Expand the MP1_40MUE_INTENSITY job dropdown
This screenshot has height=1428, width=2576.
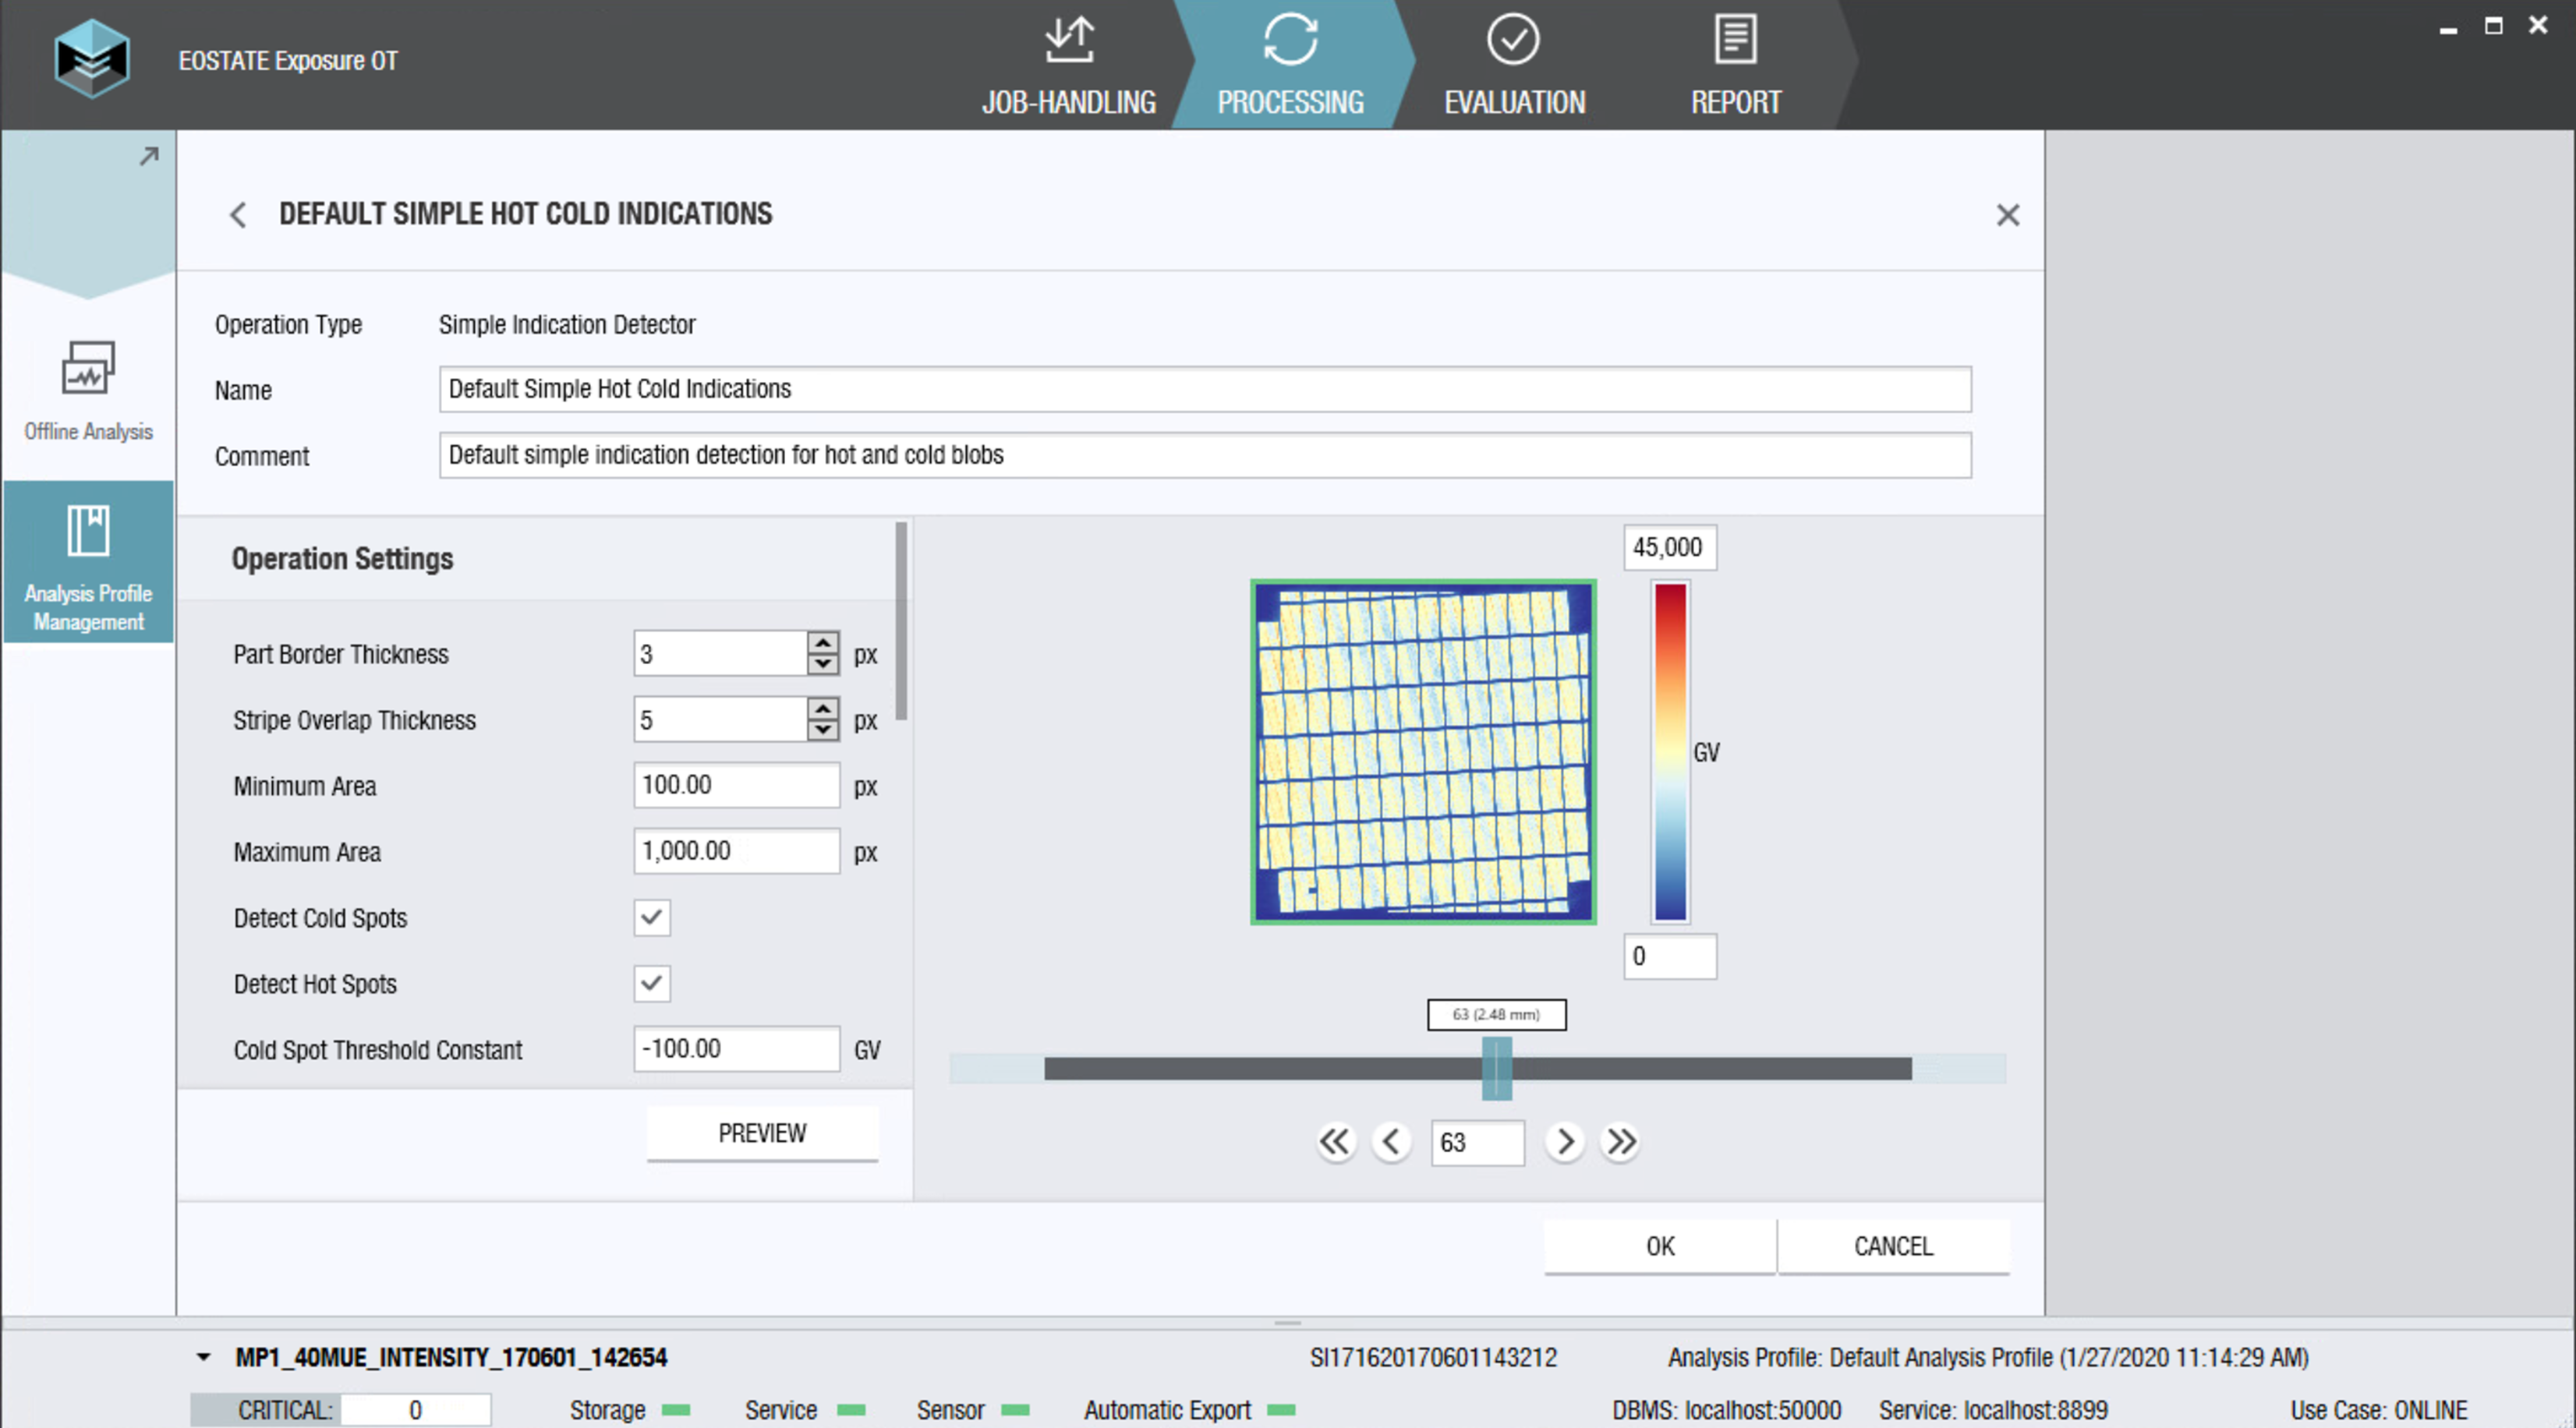(x=203, y=1357)
